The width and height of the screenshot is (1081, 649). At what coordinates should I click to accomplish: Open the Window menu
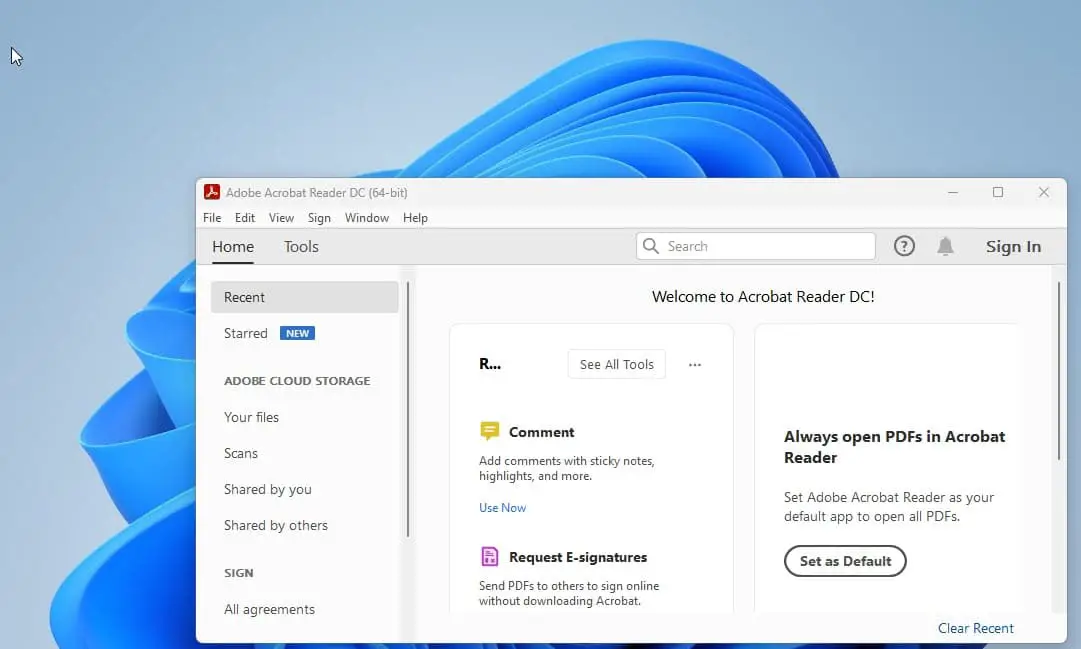point(367,218)
